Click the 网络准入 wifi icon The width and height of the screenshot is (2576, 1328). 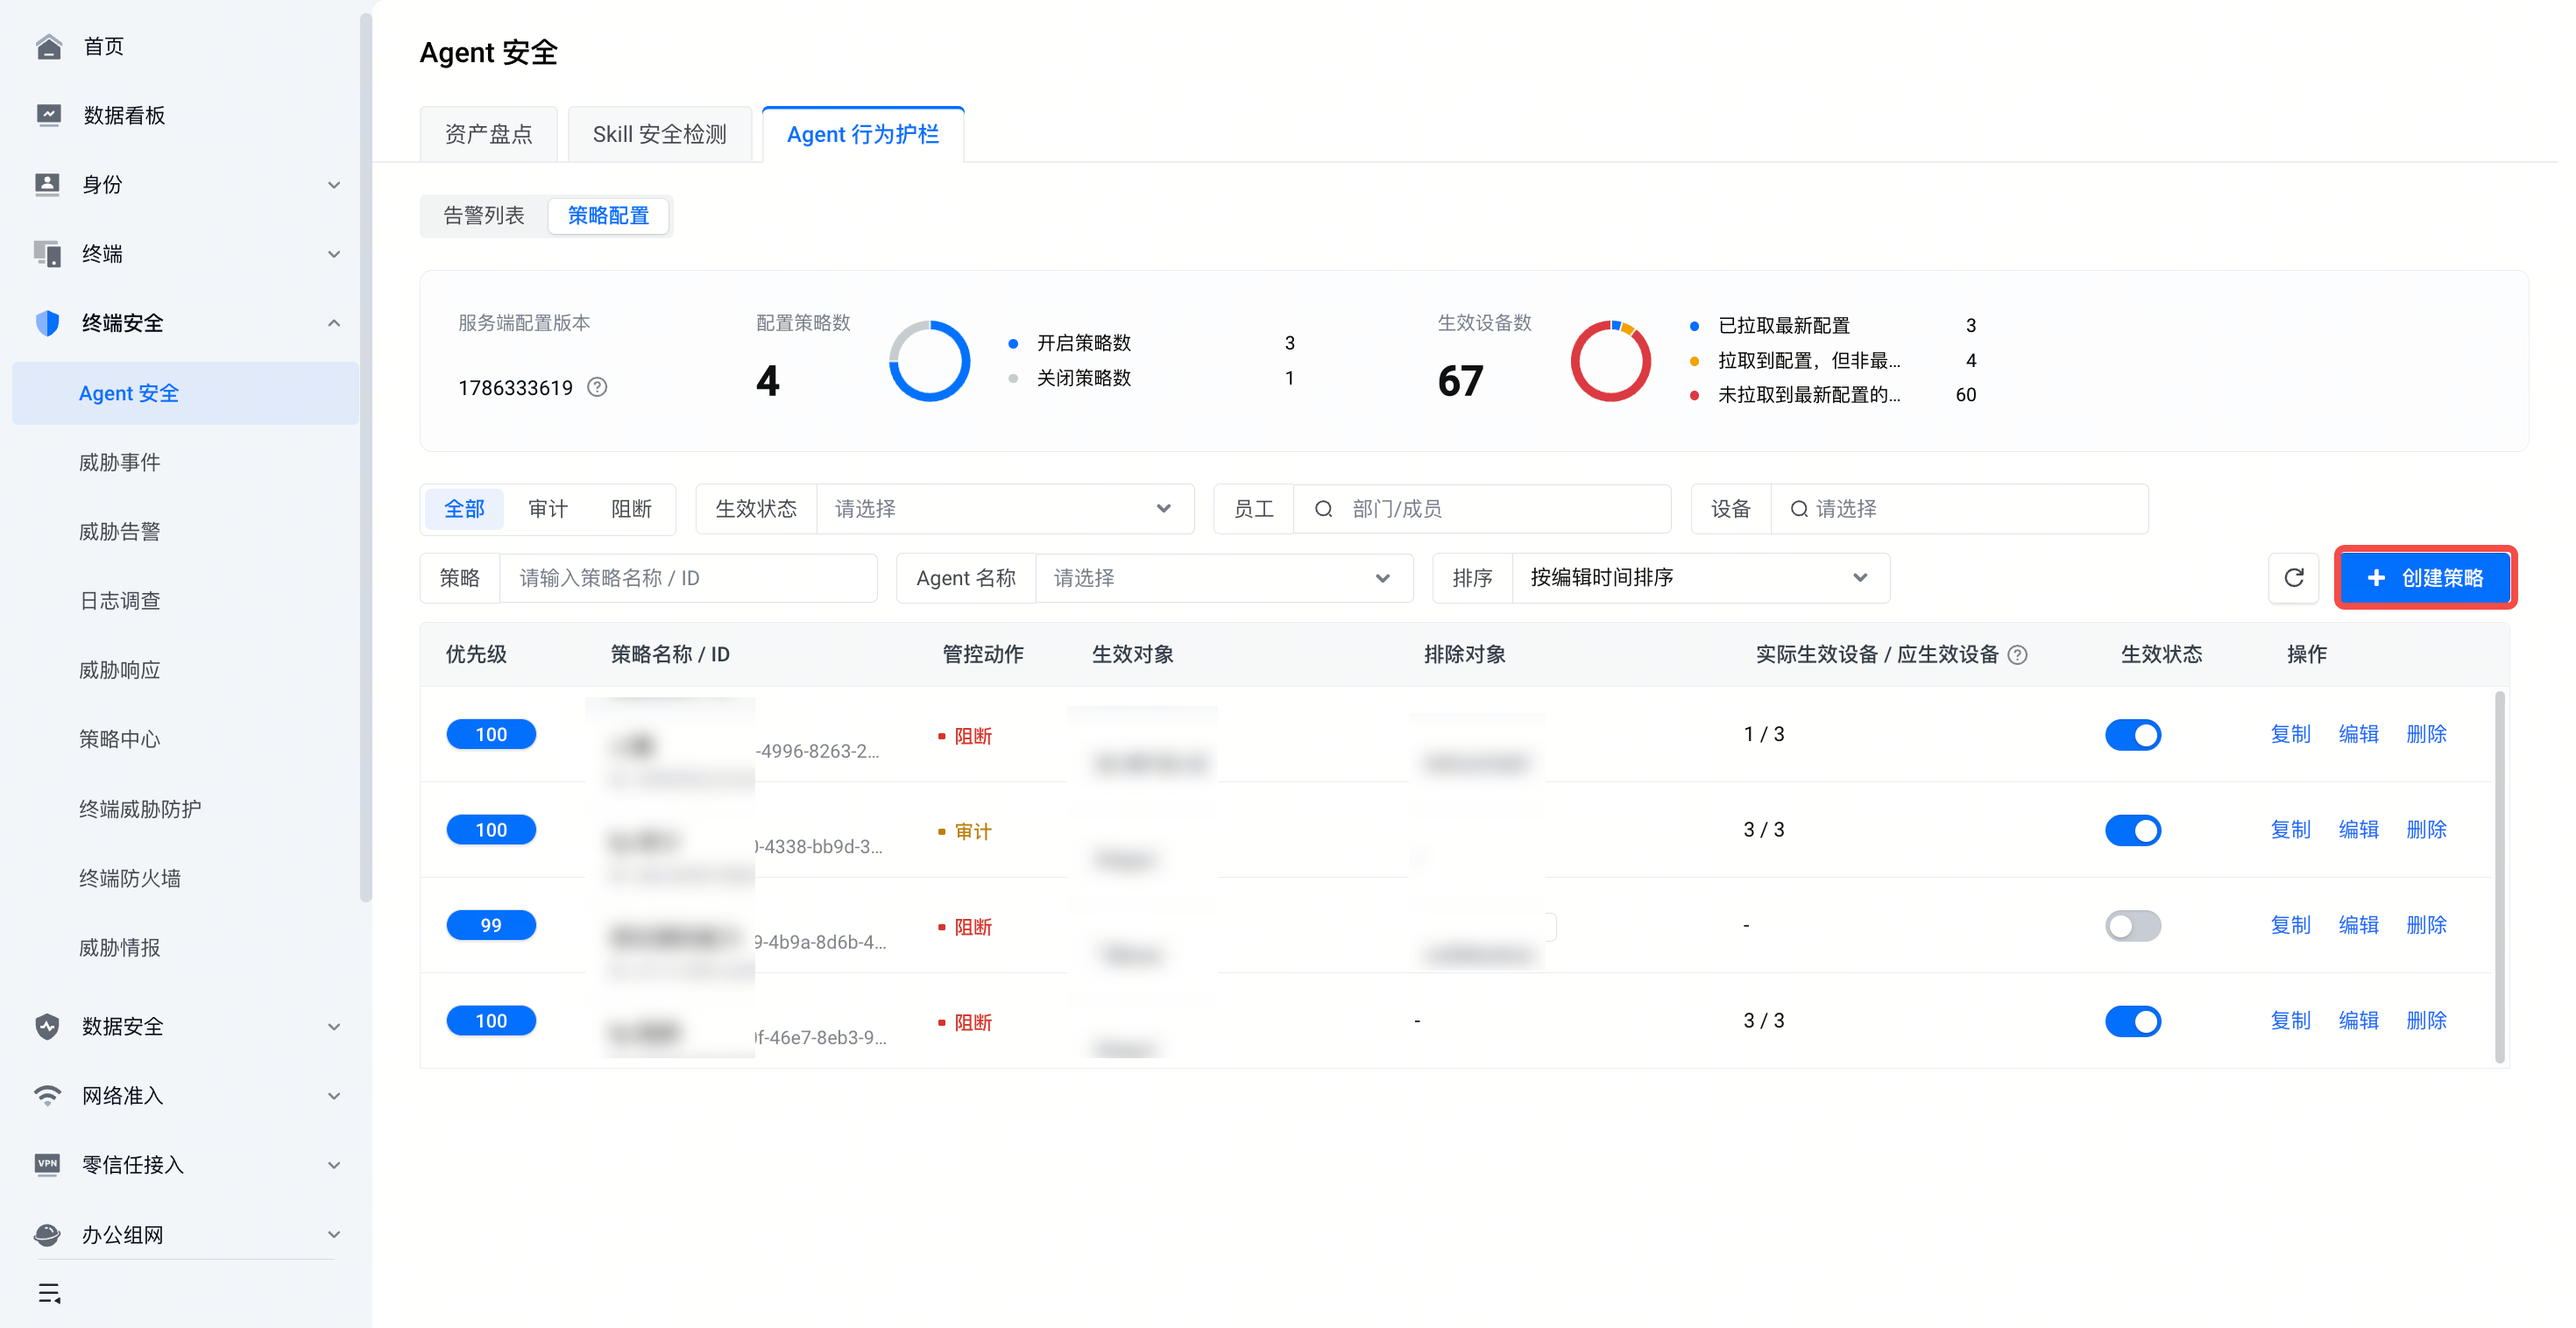[x=48, y=1095]
